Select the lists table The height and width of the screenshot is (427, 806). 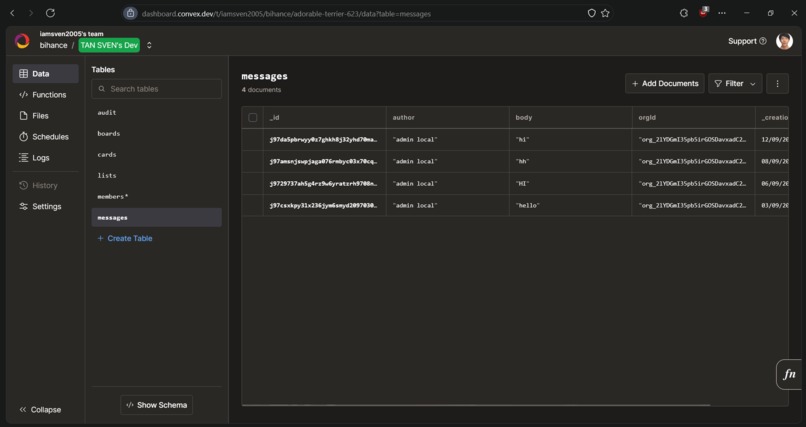point(156,176)
